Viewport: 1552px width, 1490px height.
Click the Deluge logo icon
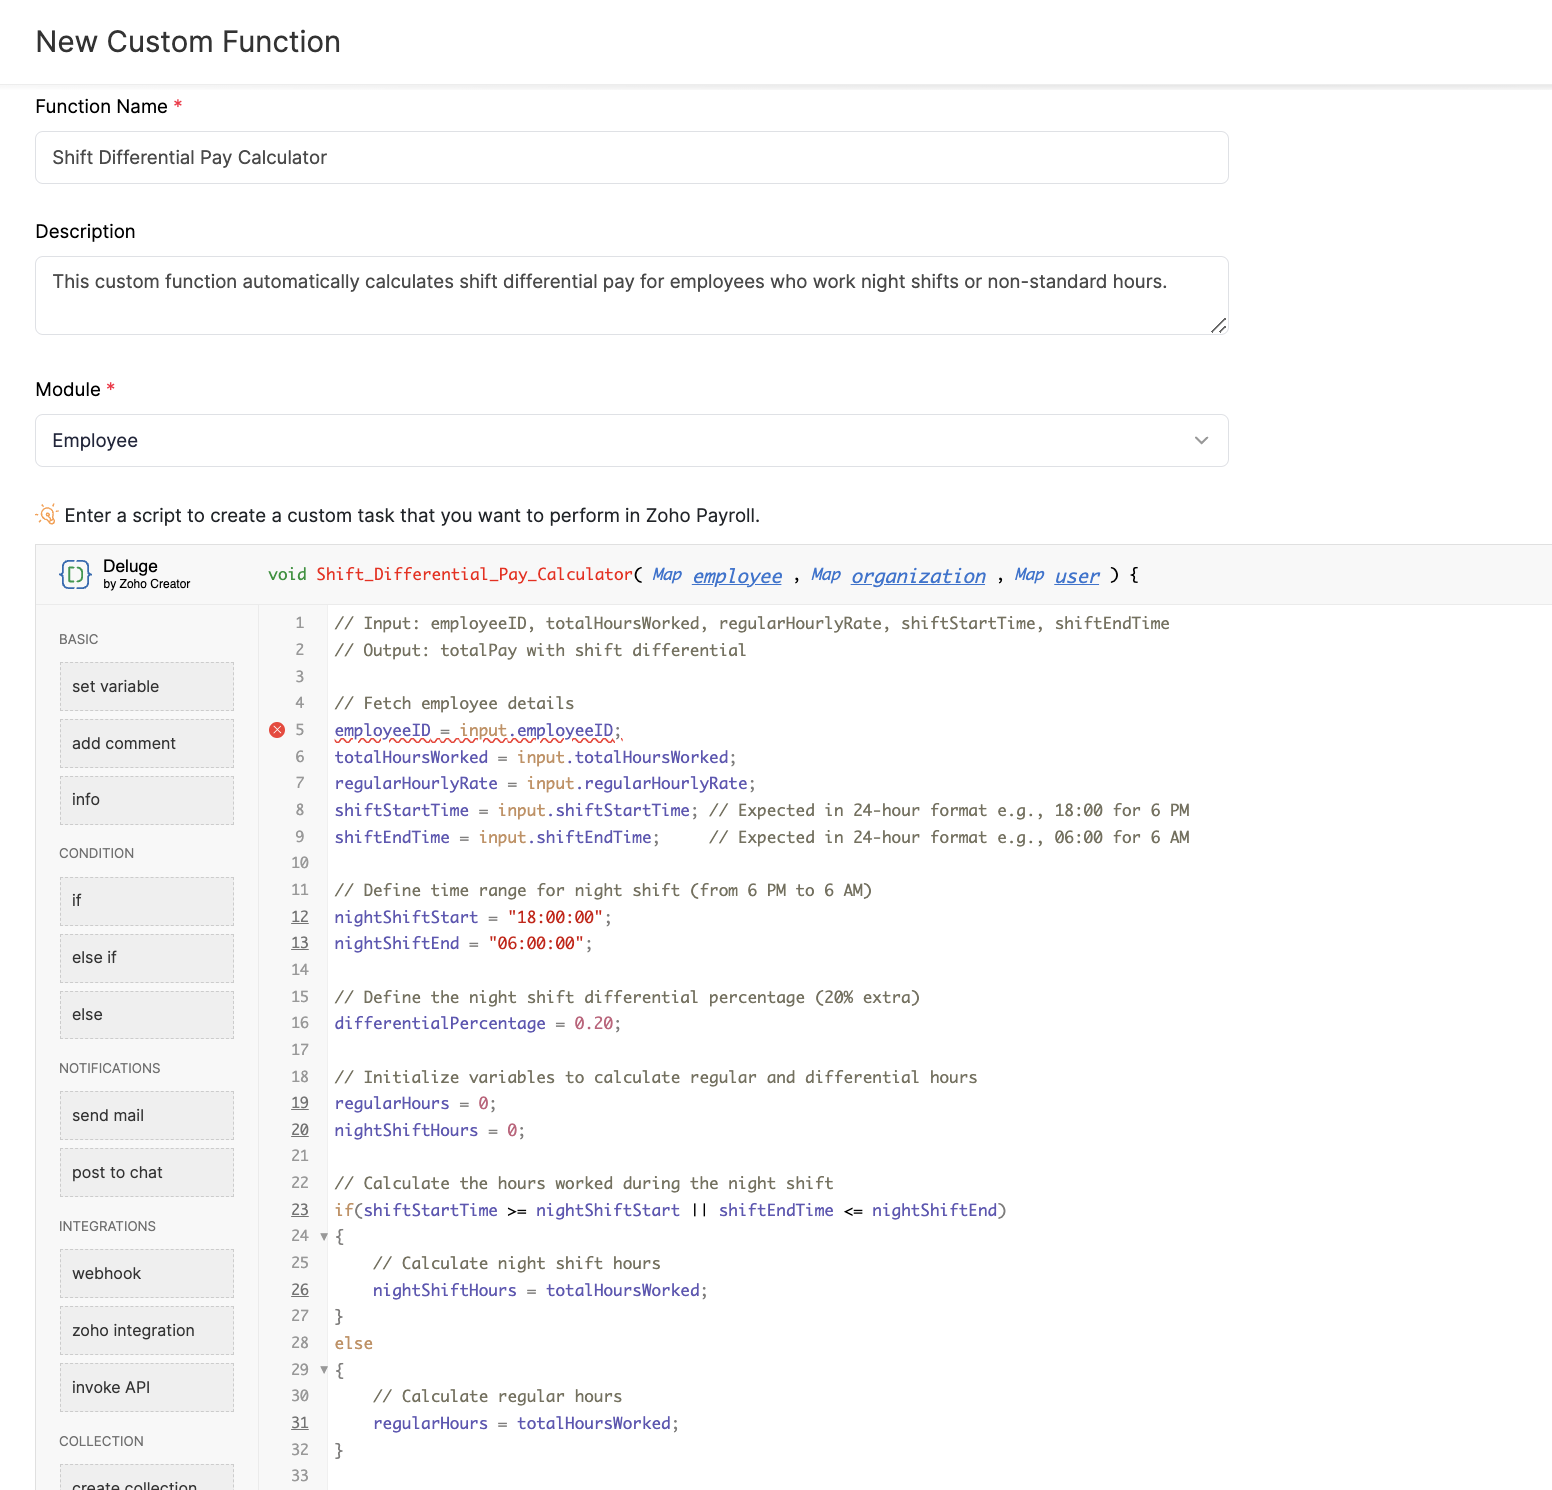[x=75, y=574]
